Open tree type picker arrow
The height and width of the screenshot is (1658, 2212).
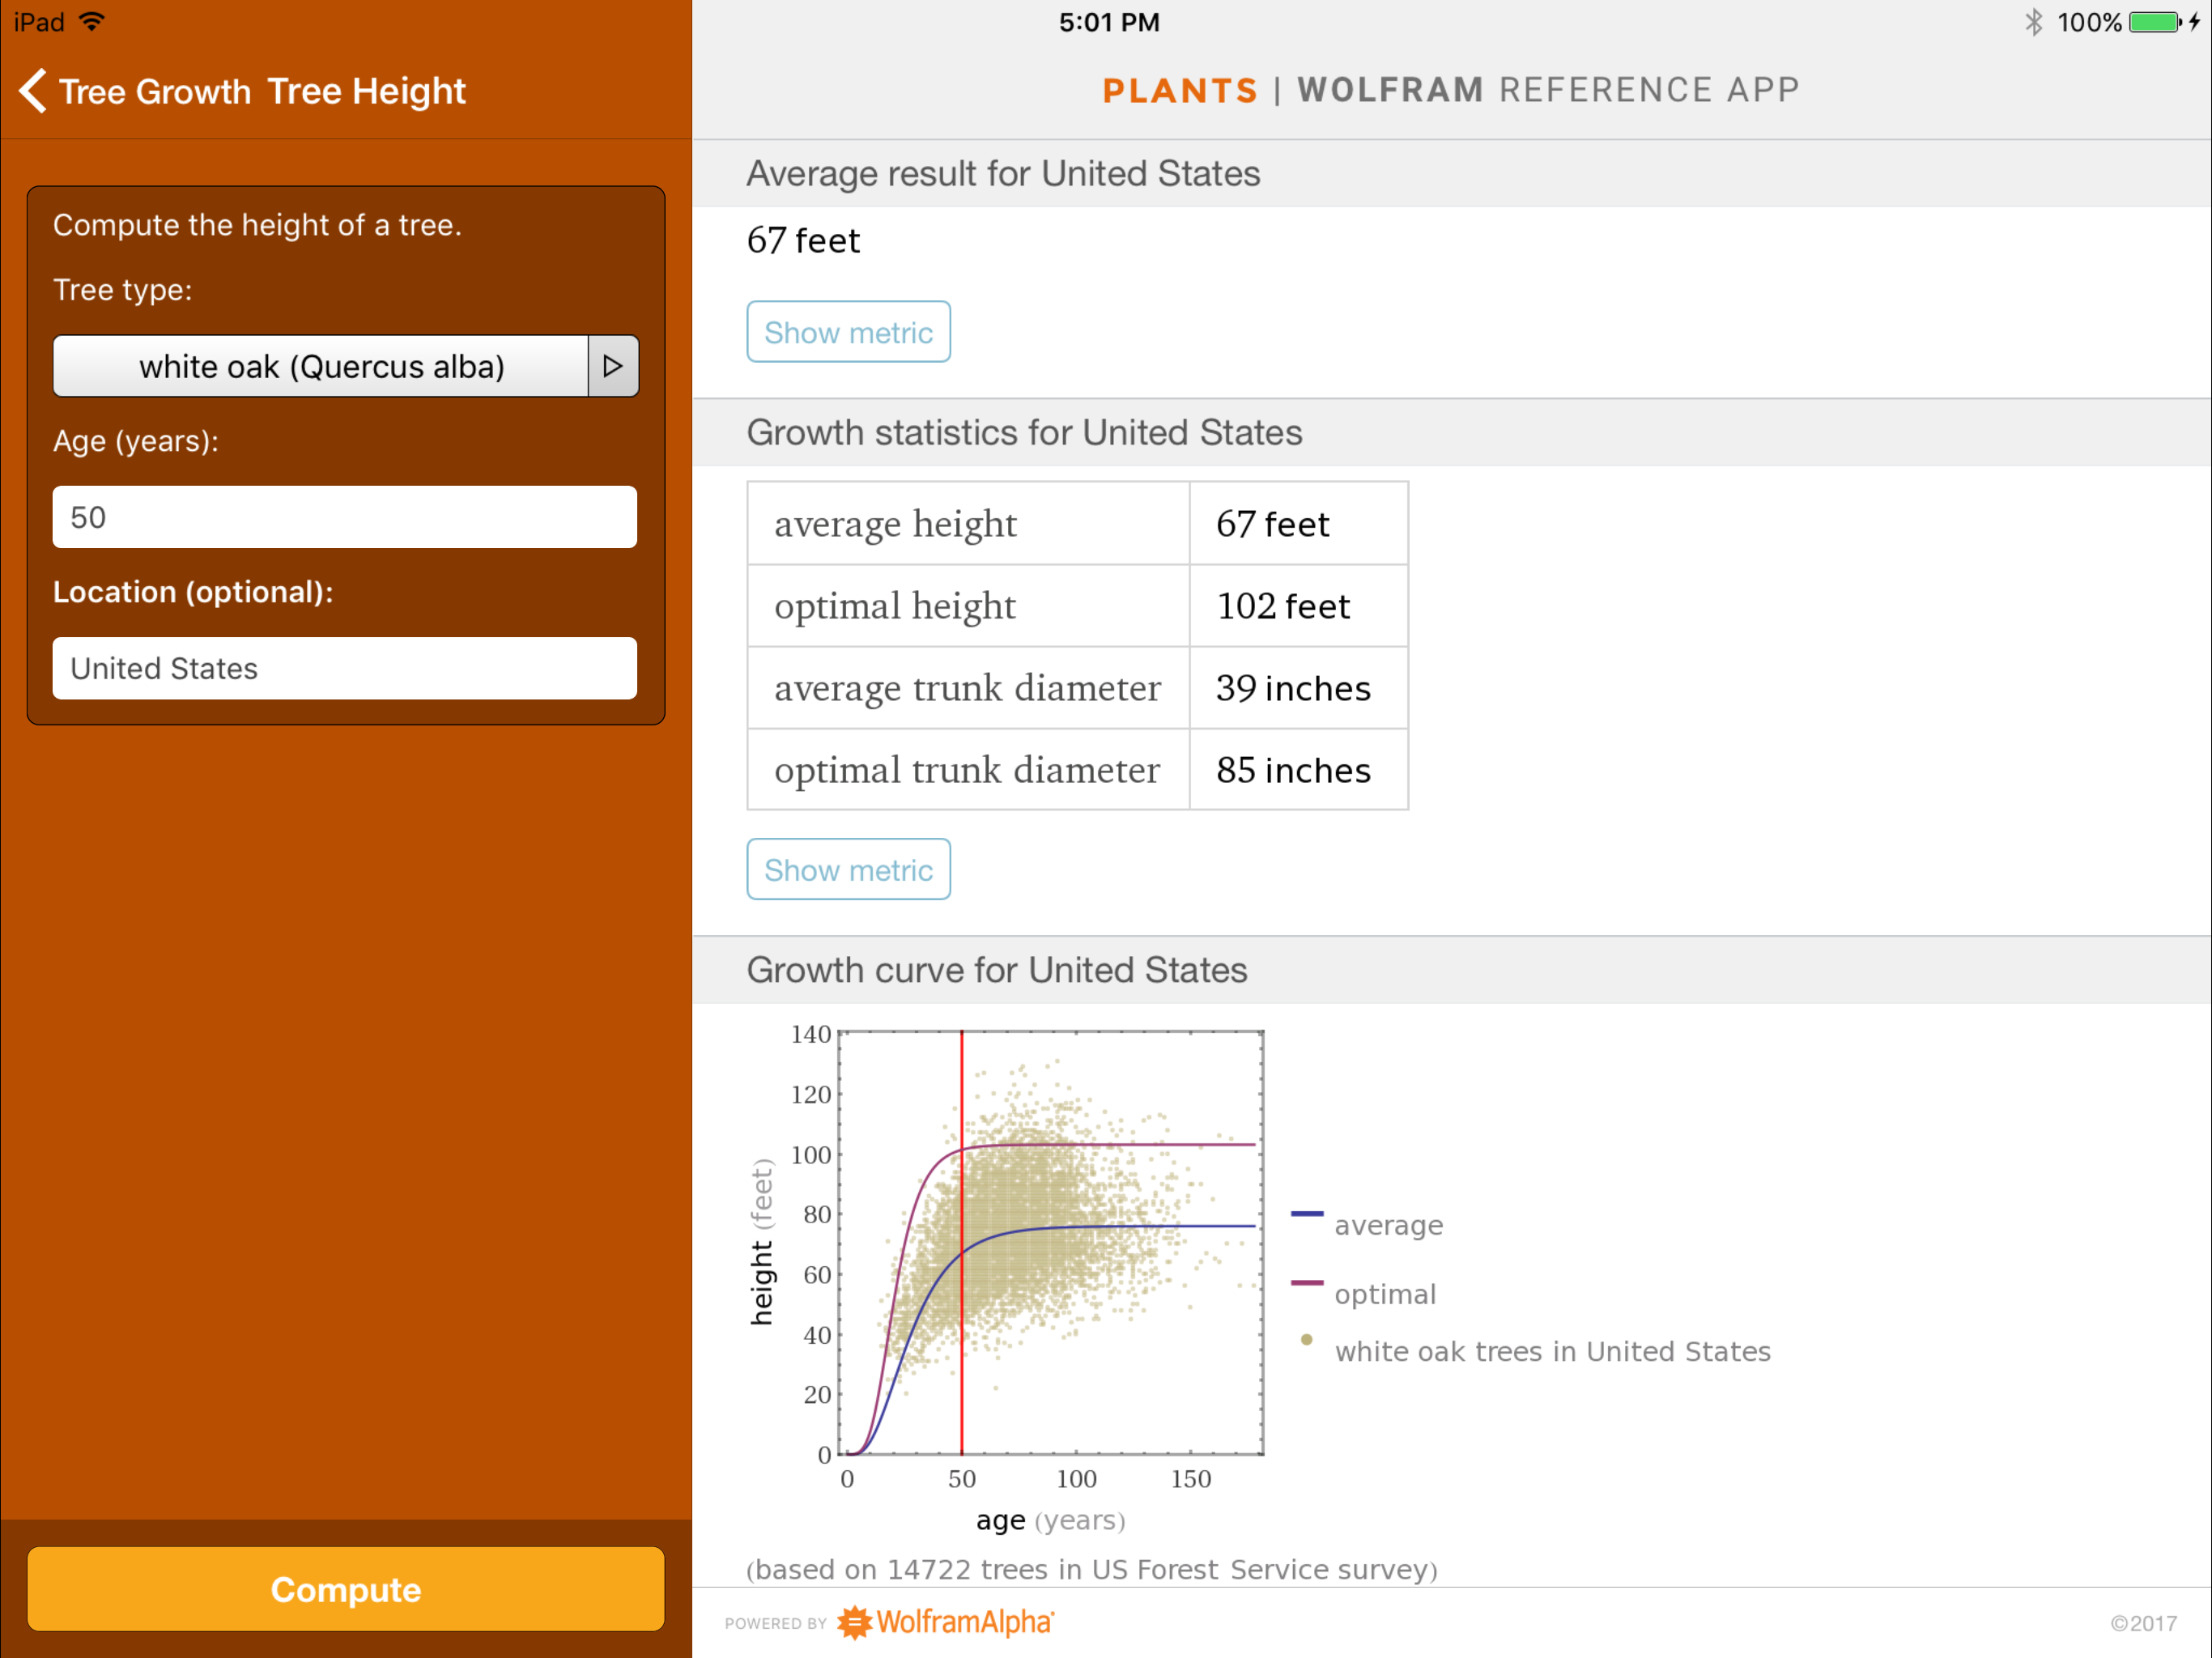tap(613, 366)
